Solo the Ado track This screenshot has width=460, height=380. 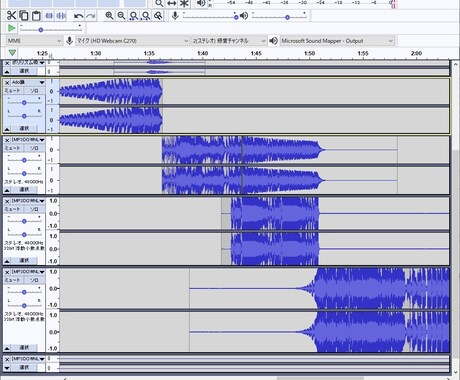34,91
